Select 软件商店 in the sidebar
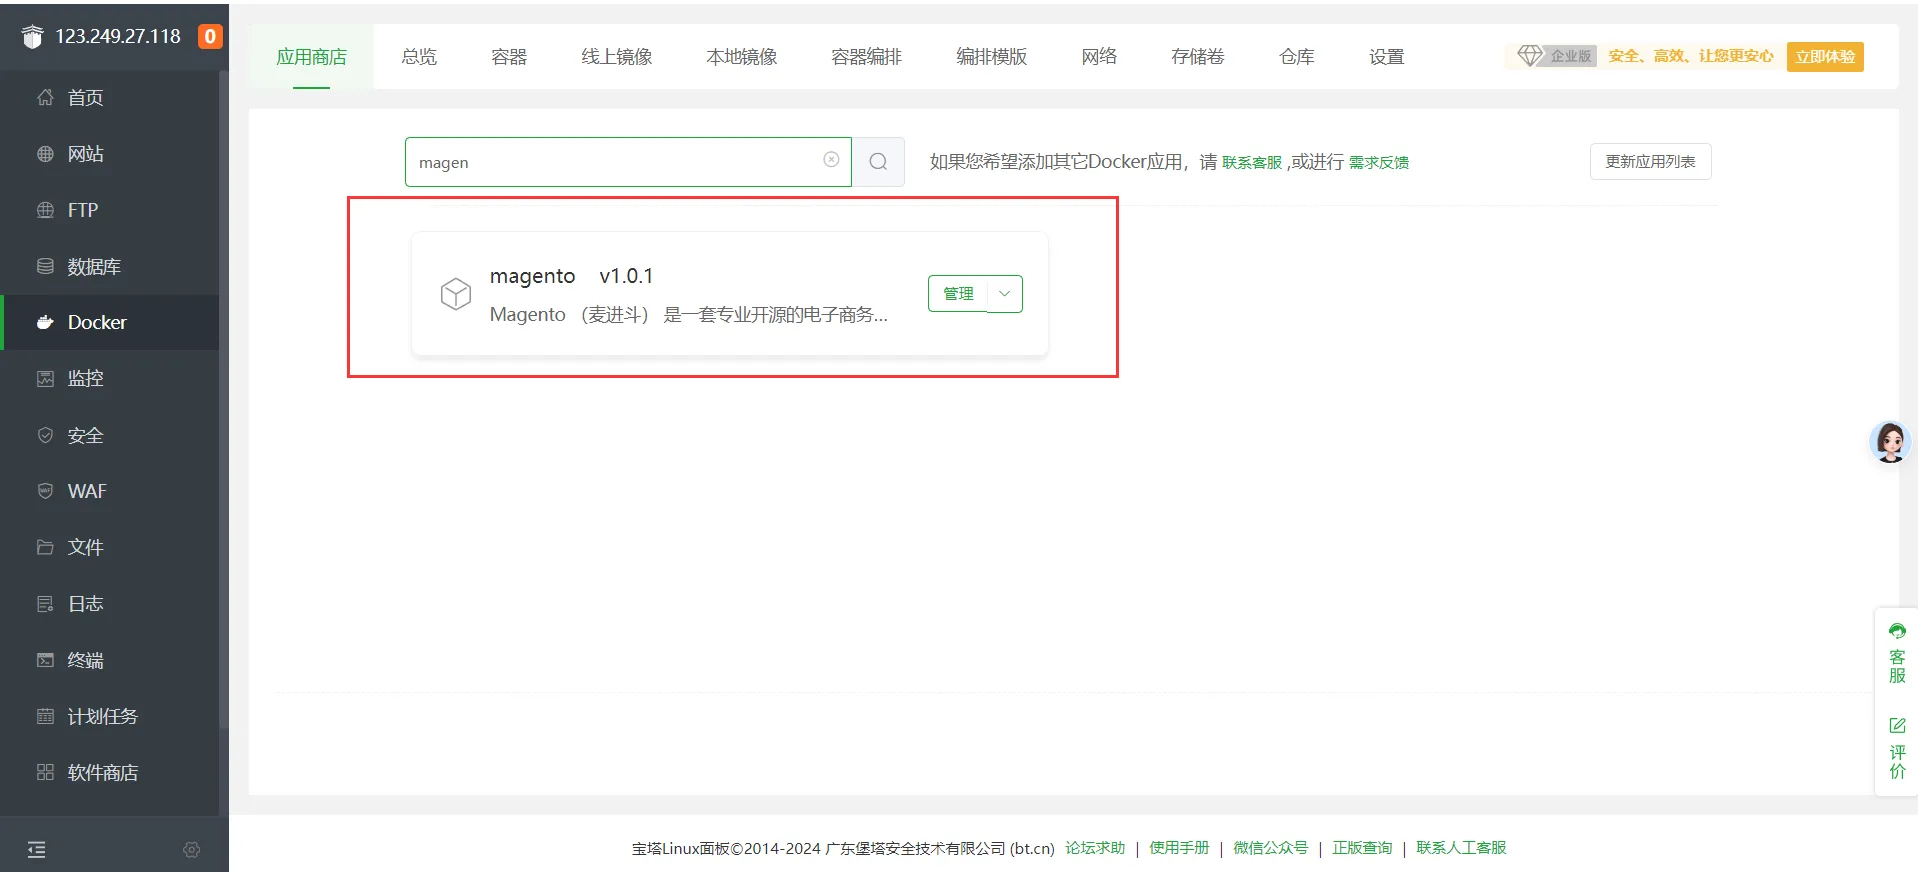Image resolution: width=1918 pixels, height=872 pixels. tap(110, 772)
